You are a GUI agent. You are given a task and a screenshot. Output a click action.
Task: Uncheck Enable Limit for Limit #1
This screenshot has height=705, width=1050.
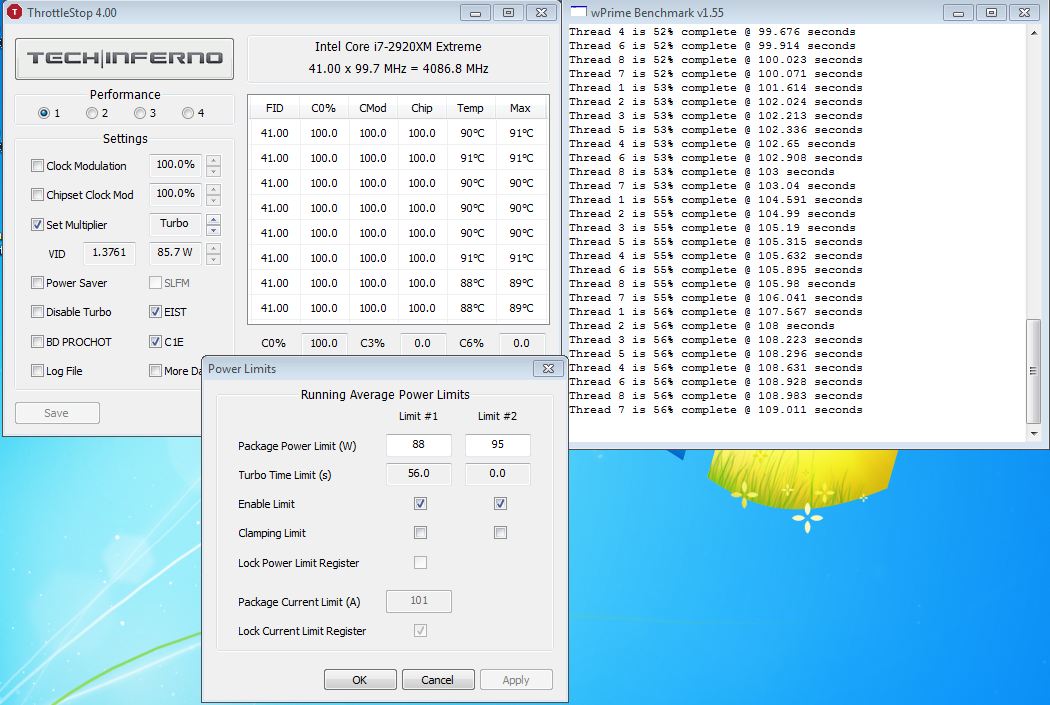pyautogui.click(x=421, y=503)
